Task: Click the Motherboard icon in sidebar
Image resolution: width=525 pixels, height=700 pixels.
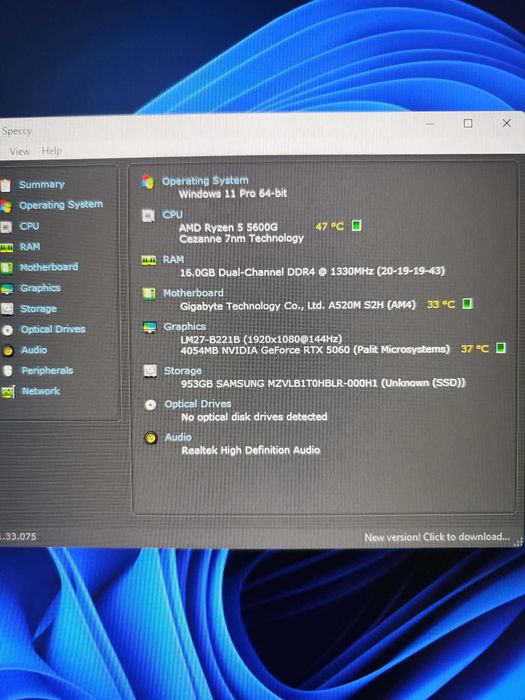Action: pos(6,268)
